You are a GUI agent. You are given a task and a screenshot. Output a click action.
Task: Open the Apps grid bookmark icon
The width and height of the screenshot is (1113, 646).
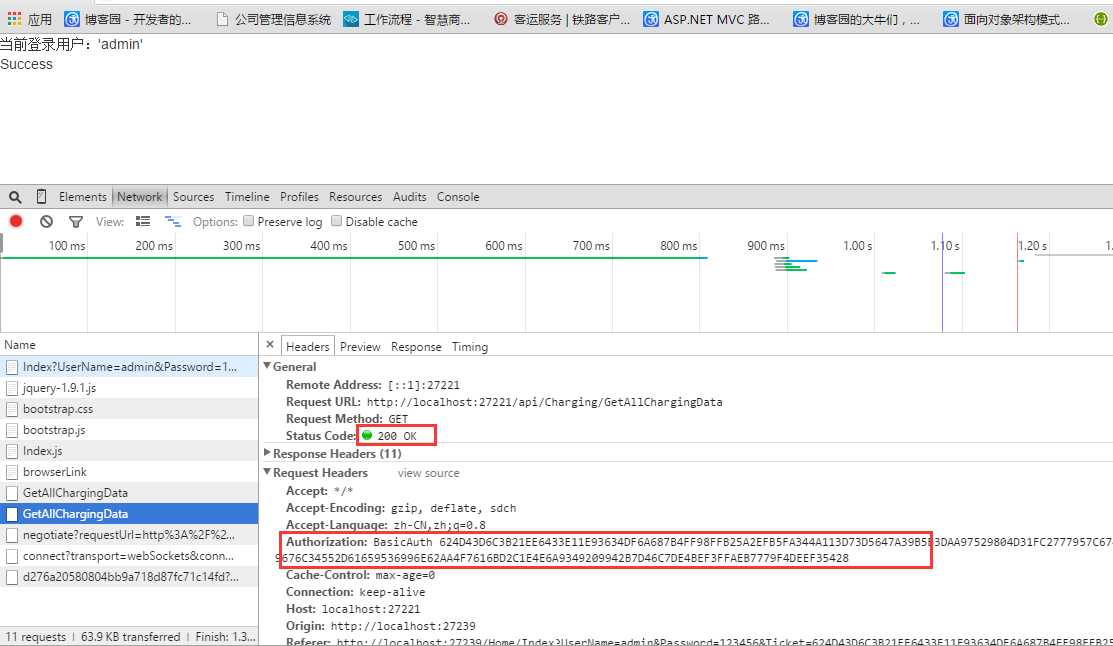pos(14,18)
